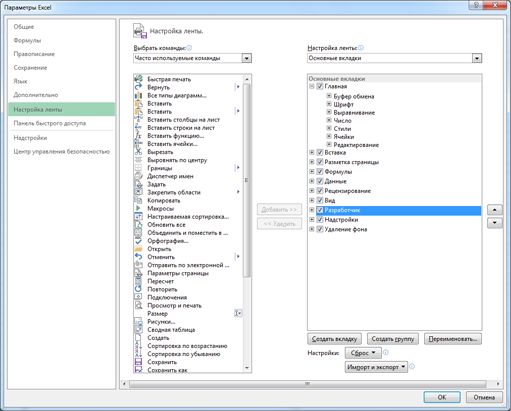Click the Отмена button
The width and height of the screenshot is (511, 411).
point(484,397)
